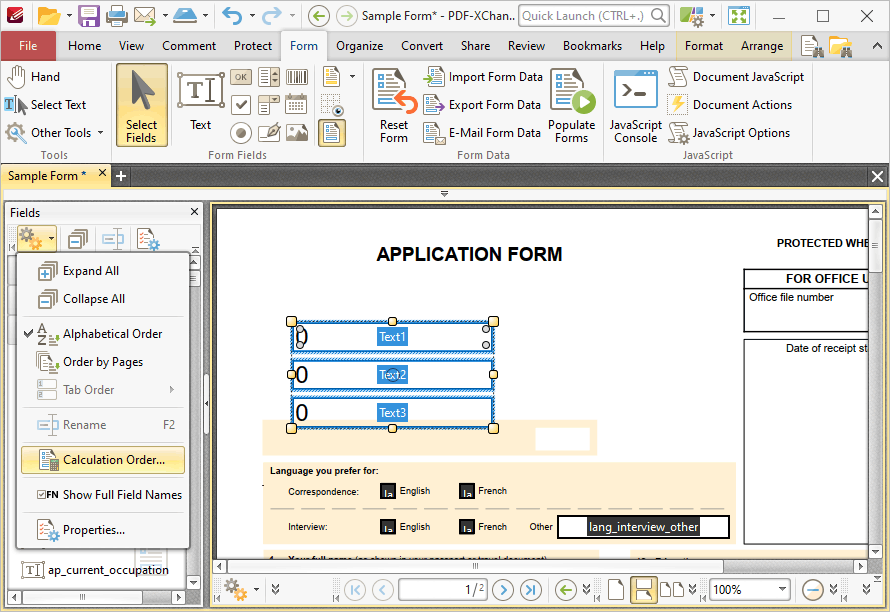Close the Fields pane
The height and width of the screenshot is (612, 890).
pos(194,212)
